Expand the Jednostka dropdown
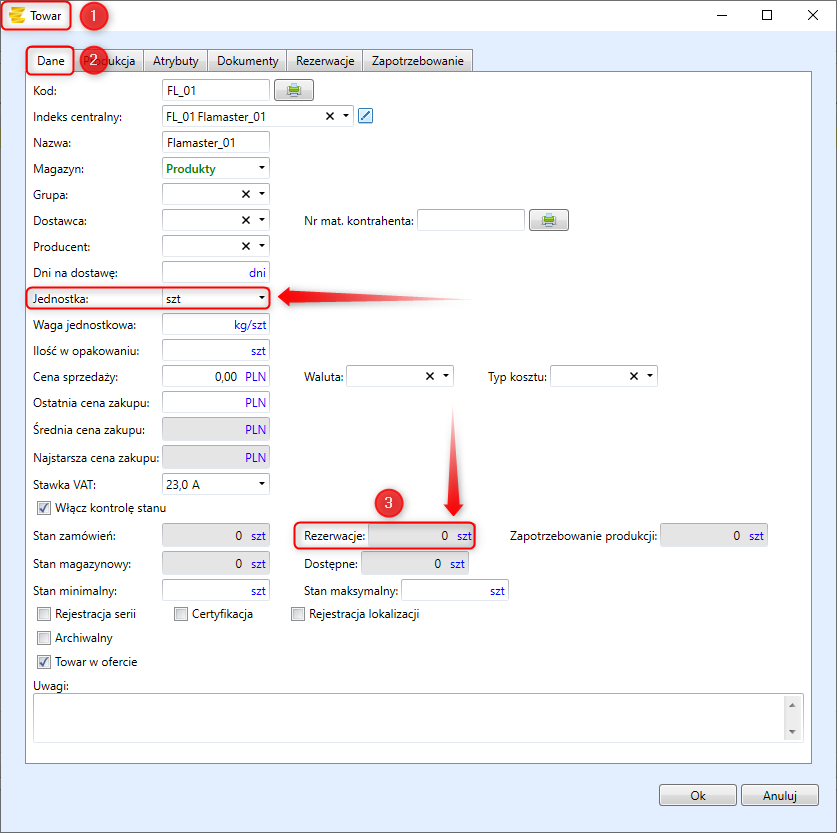The height and width of the screenshot is (833, 837). pyautogui.click(x=261, y=298)
